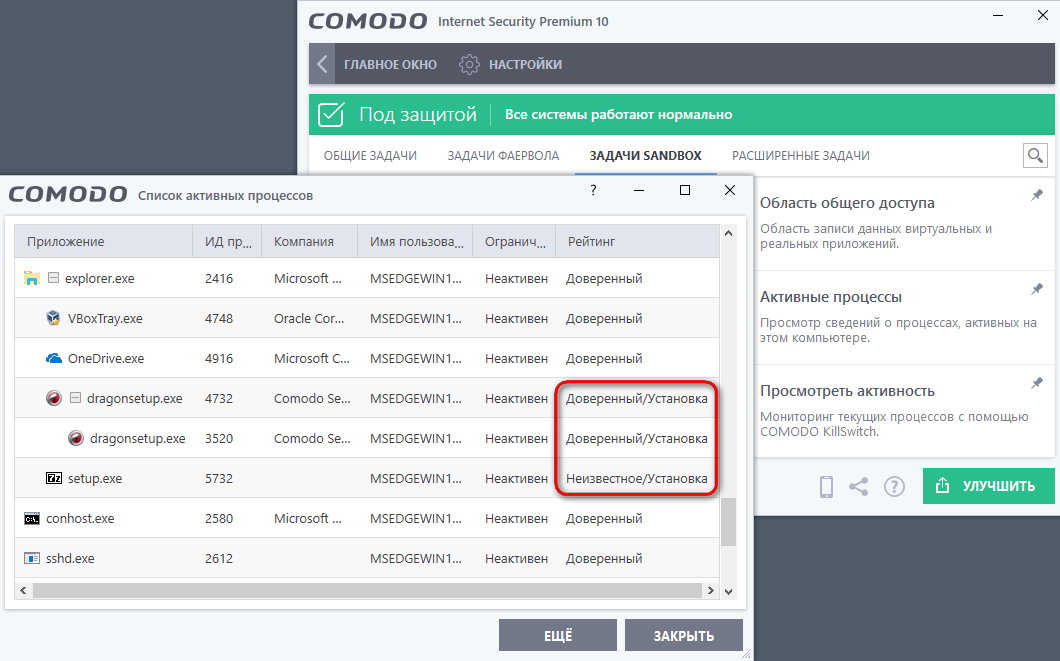Click the Неизвестное/Установка rating cell
This screenshot has width=1060, height=661.
pyautogui.click(x=636, y=479)
